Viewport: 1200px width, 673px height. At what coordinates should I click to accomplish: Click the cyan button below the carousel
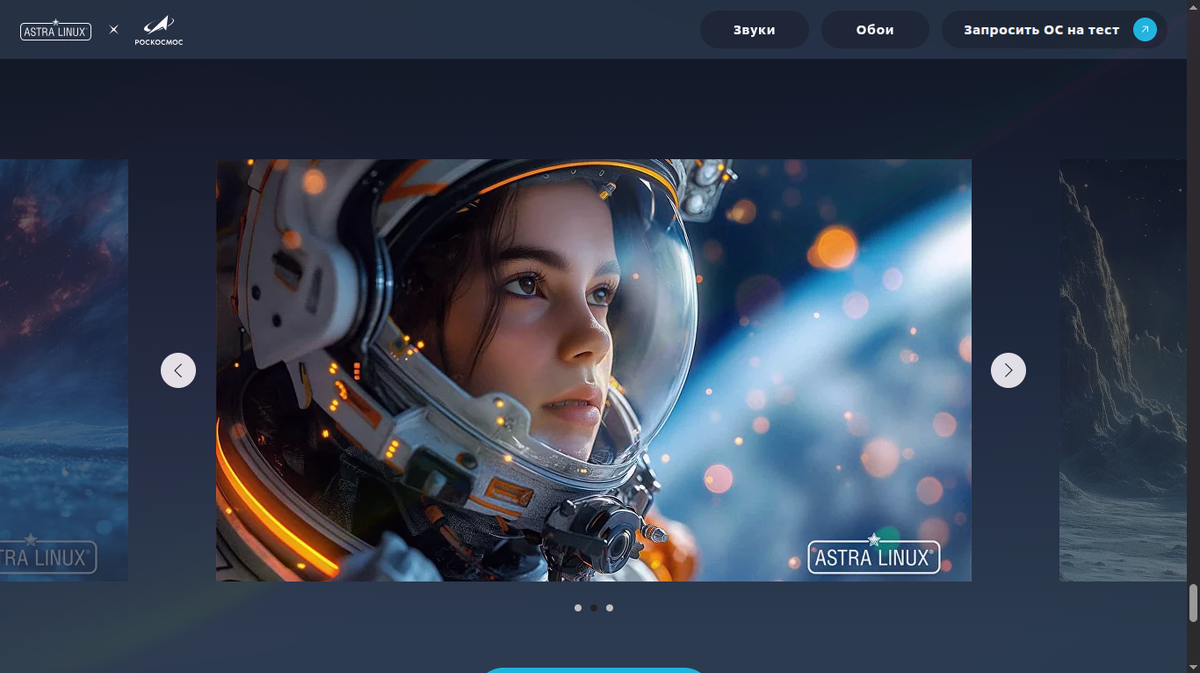coord(594,670)
